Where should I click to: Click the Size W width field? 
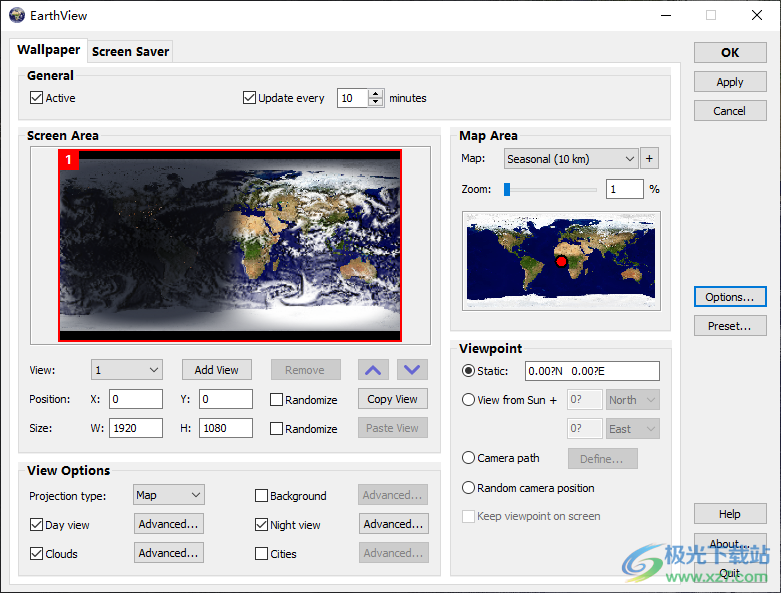point(135,428)
